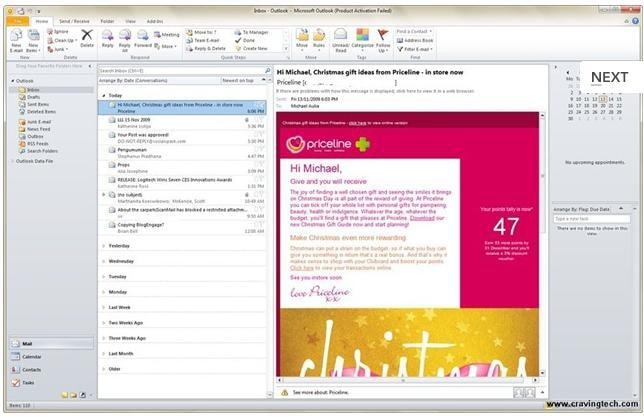The height and width of the screenshot is (418, 644).
Task: Switch to the View tab
Action: (131, 21)
